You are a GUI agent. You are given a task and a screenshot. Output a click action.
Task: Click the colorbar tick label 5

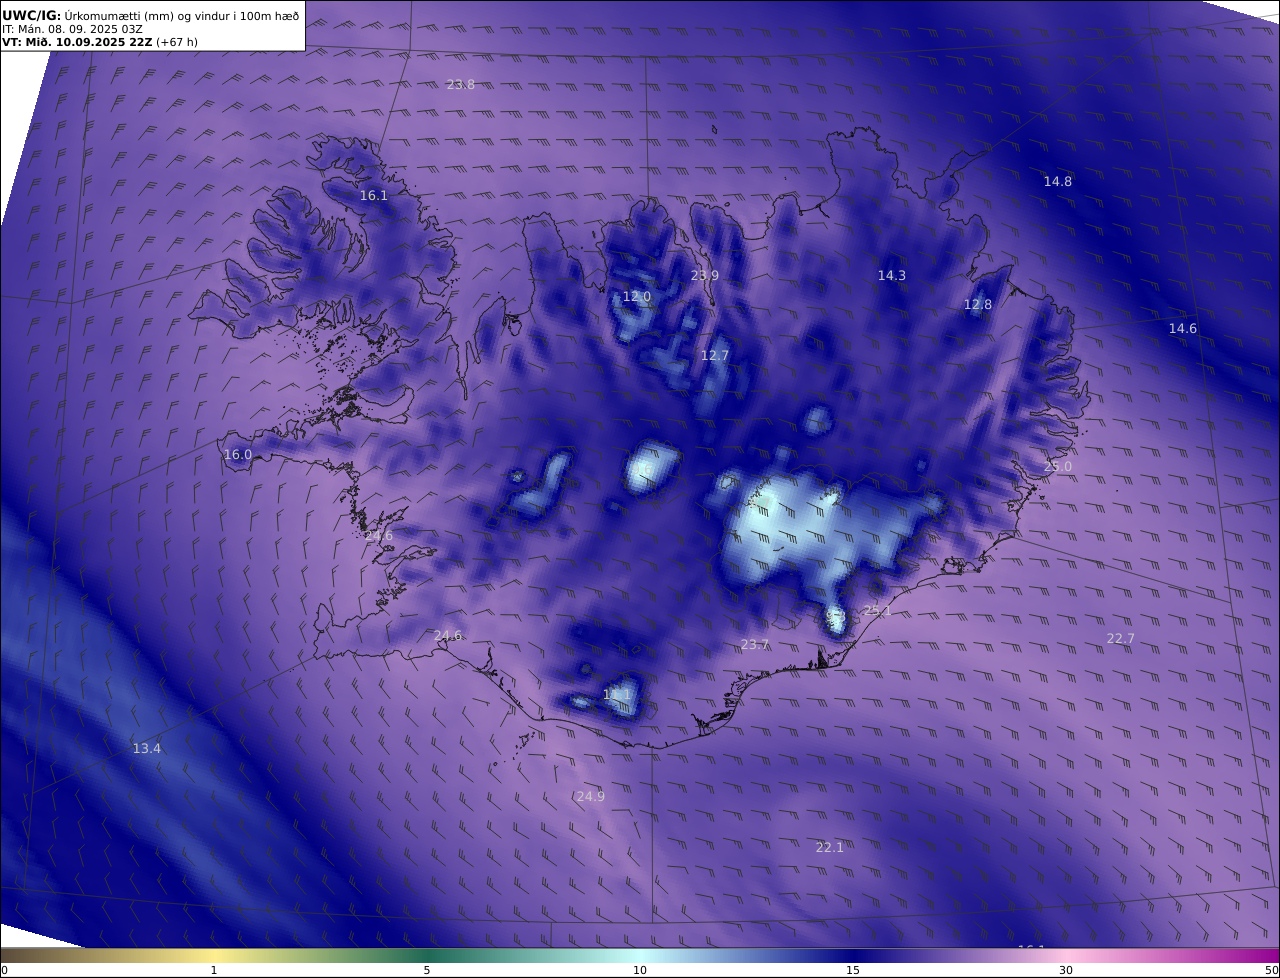pyautogui.click(x=427, y=970)
